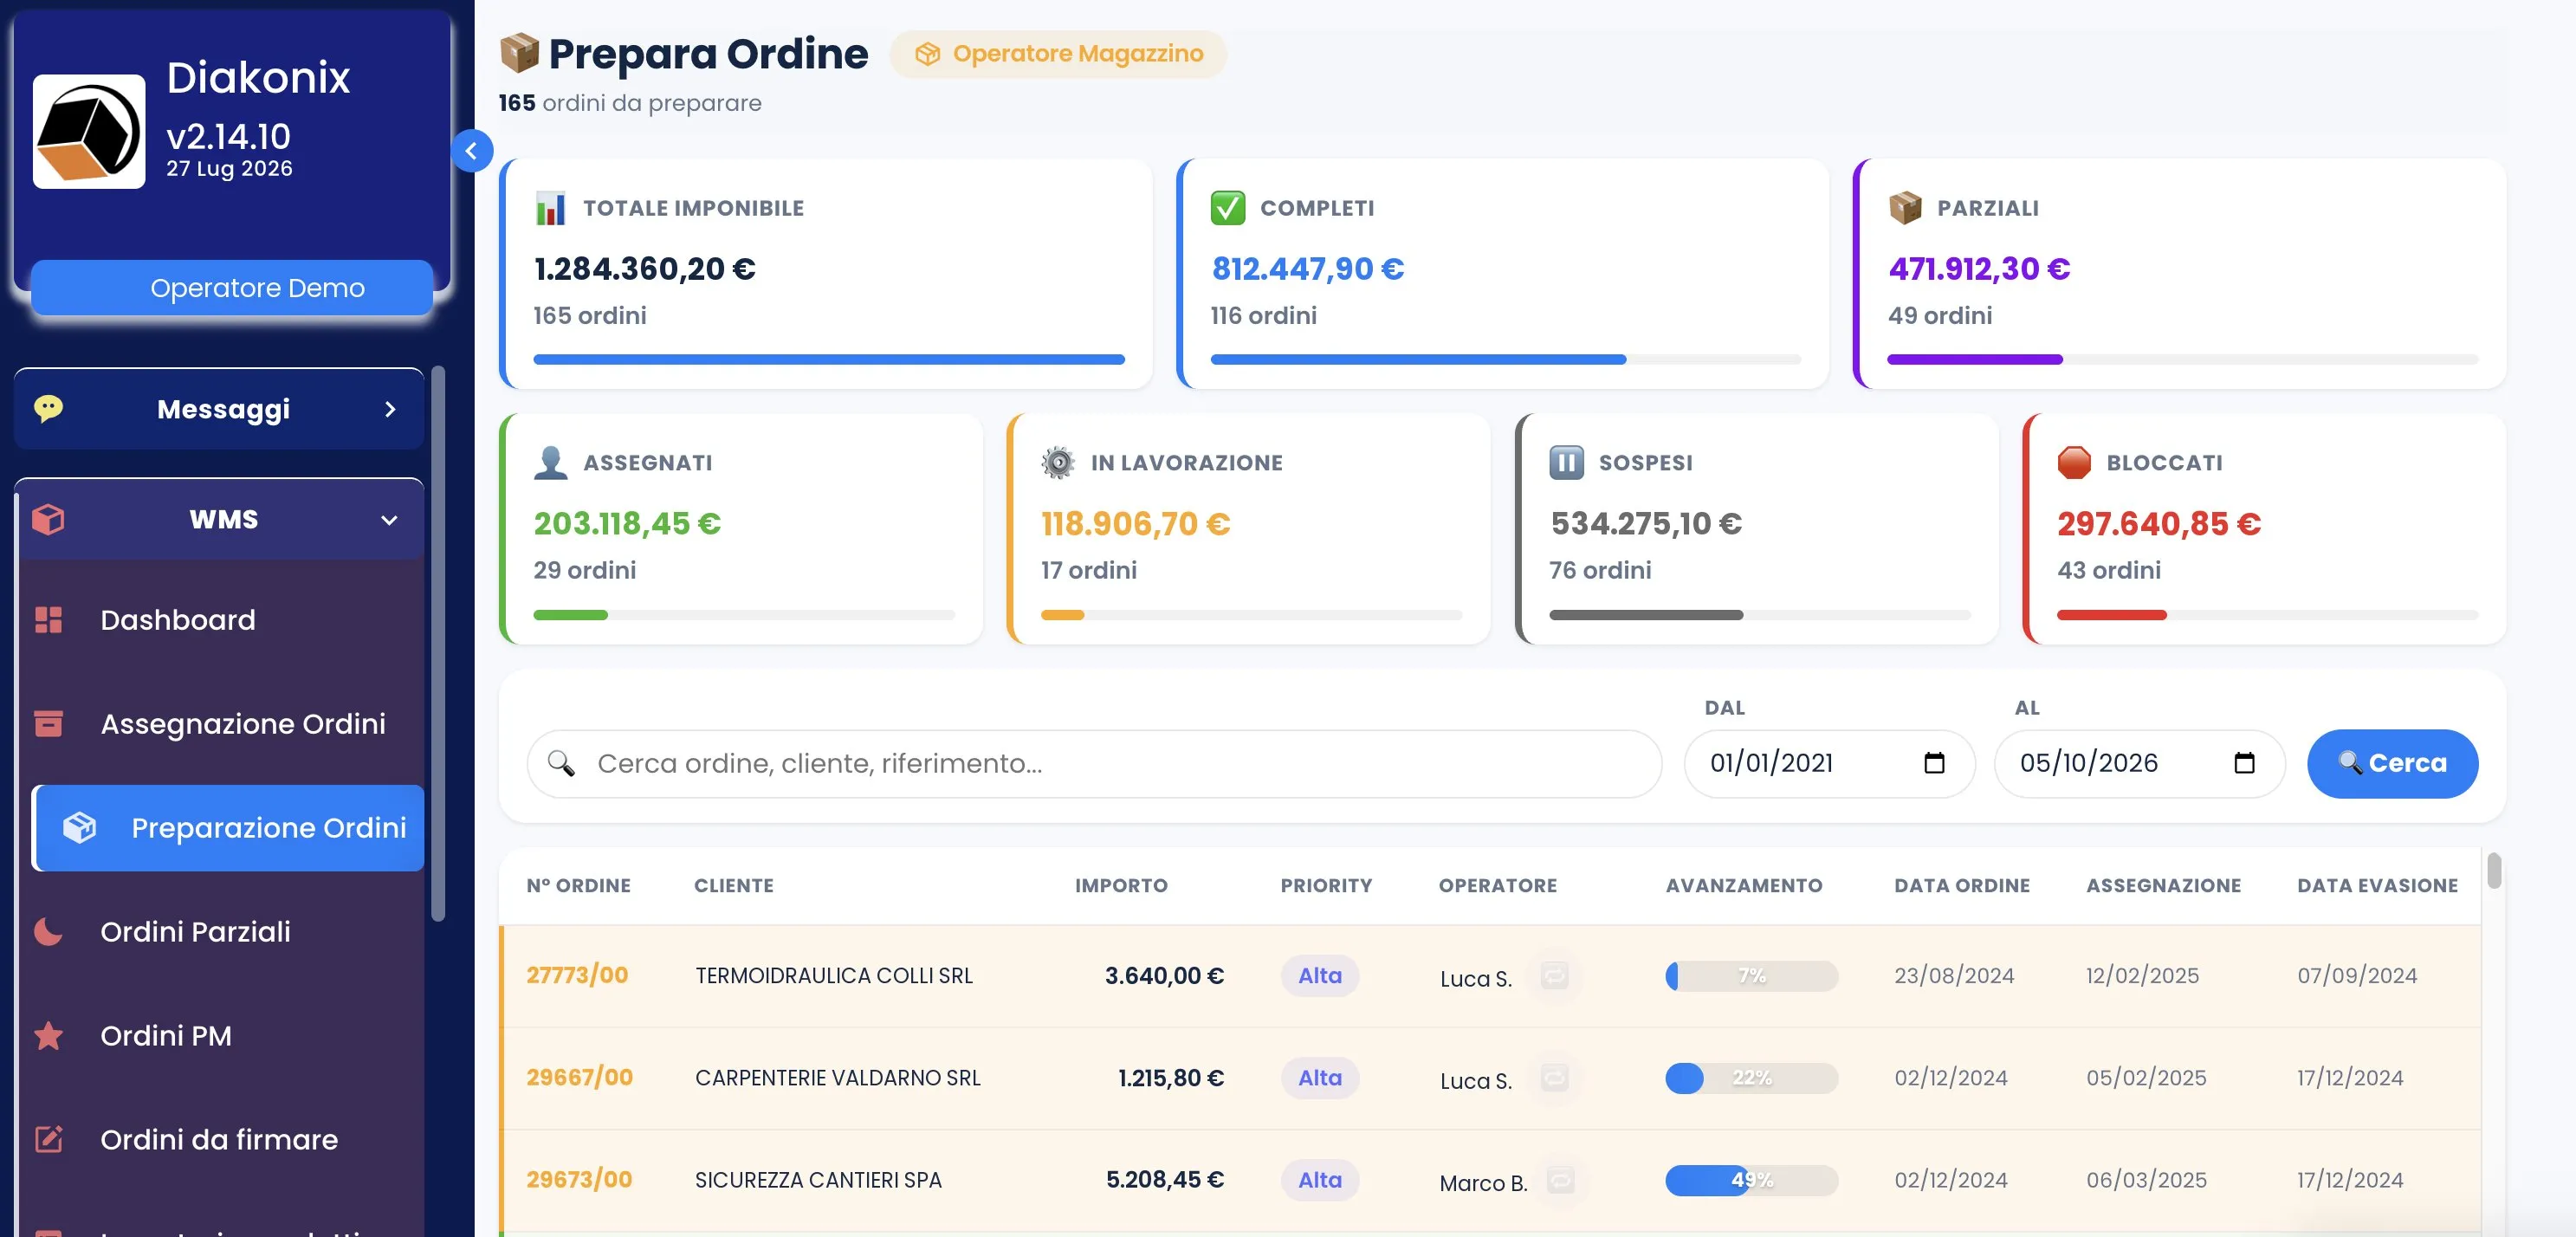Viewport: 2576px width, 1237px height.
Task: Click the Ordini da firmare pencil icon
Action: pyautogui.click(x=48, y=1139)
